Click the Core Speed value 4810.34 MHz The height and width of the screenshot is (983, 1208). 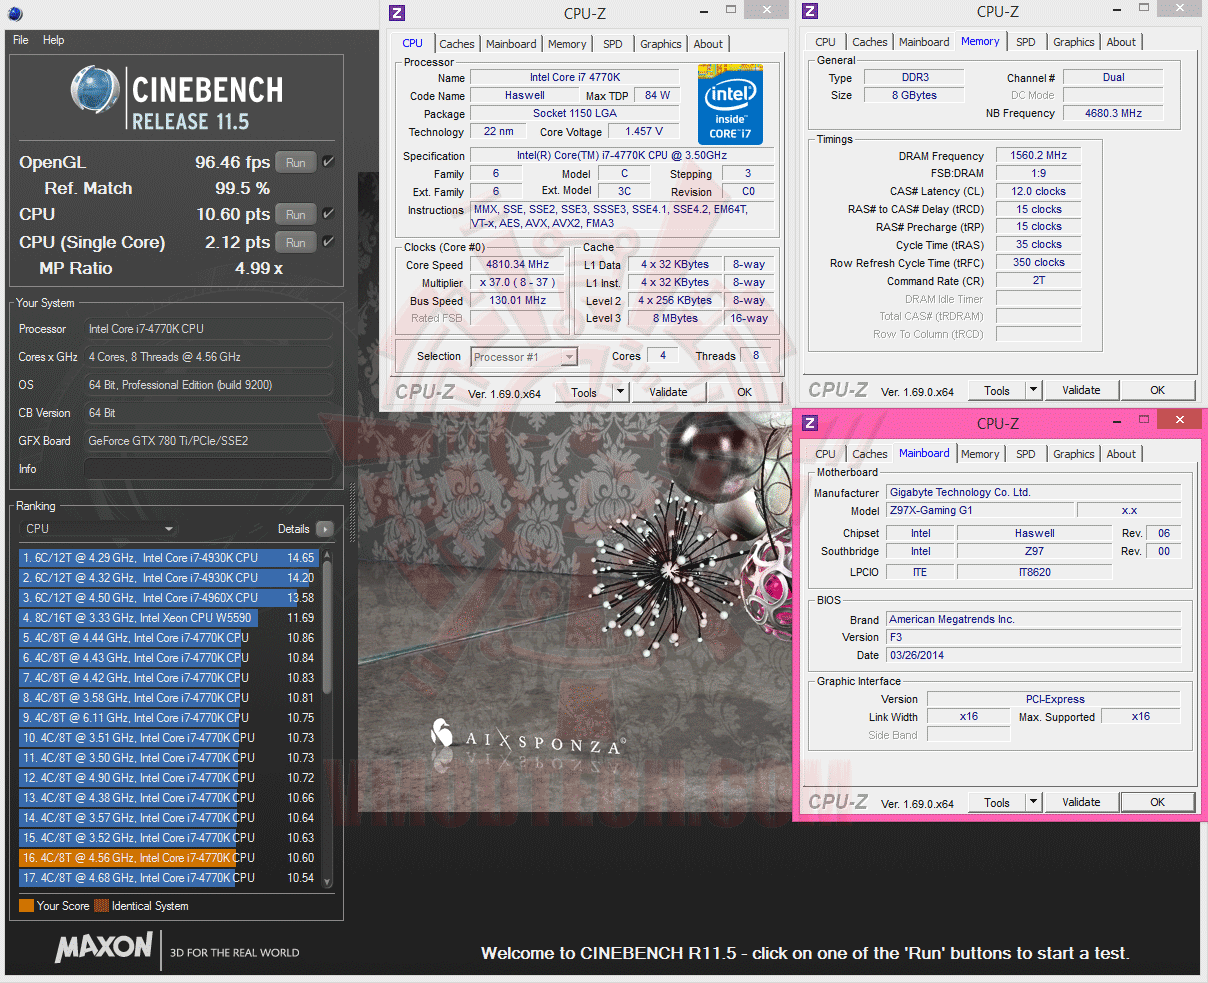[518, 265]
